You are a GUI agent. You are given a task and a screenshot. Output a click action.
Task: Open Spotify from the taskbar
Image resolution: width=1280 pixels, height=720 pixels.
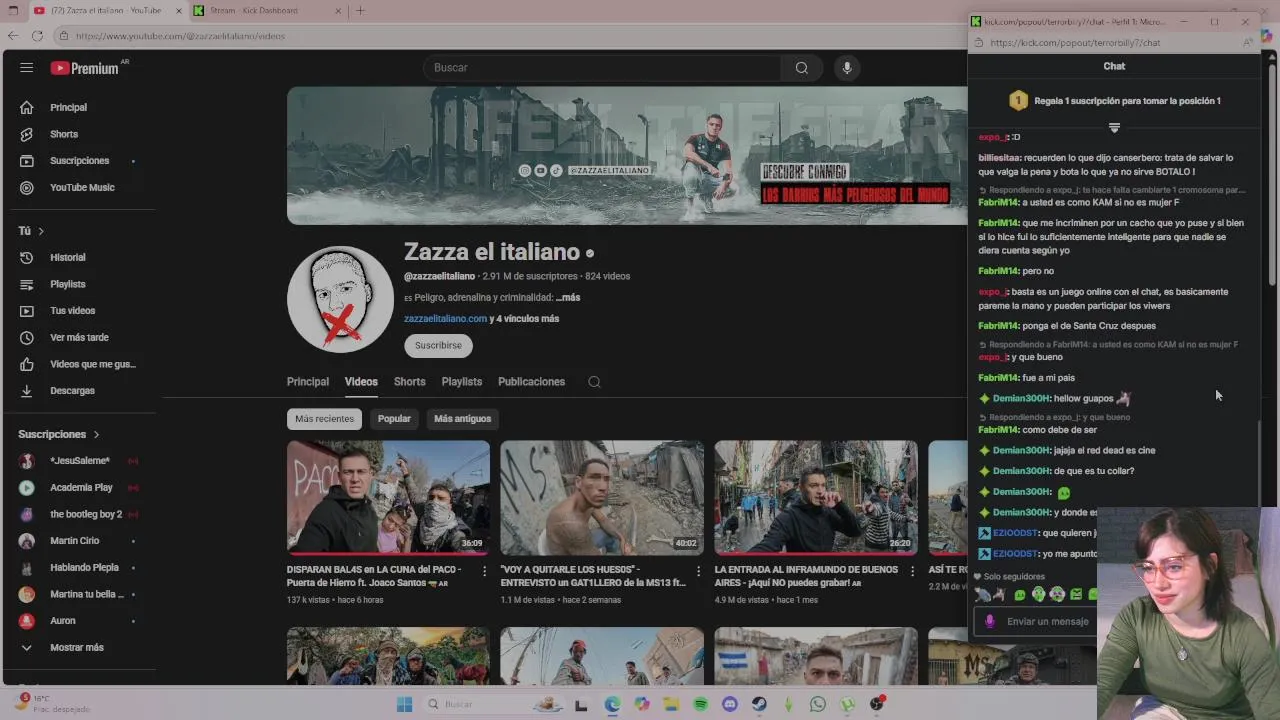[x=700, y=704]
